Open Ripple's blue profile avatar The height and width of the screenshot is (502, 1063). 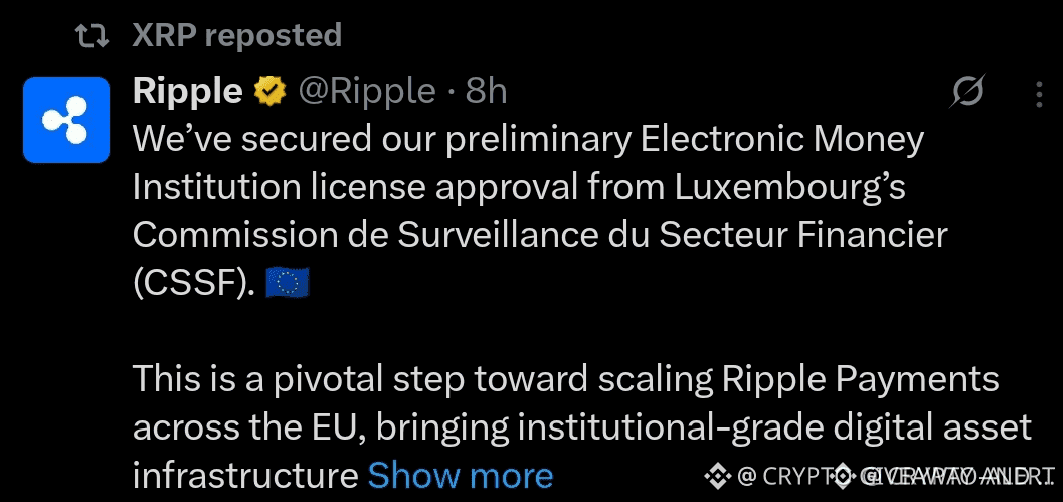click(66, 120)
